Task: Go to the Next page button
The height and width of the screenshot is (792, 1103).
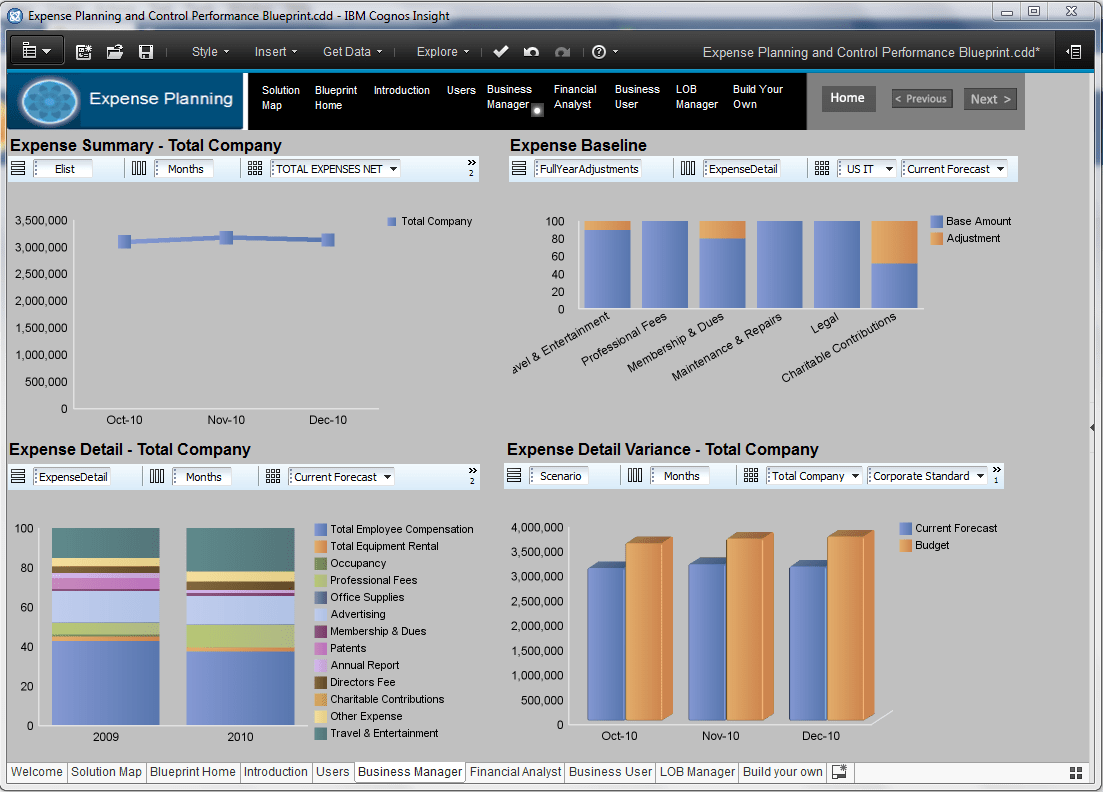Action: 990,99
